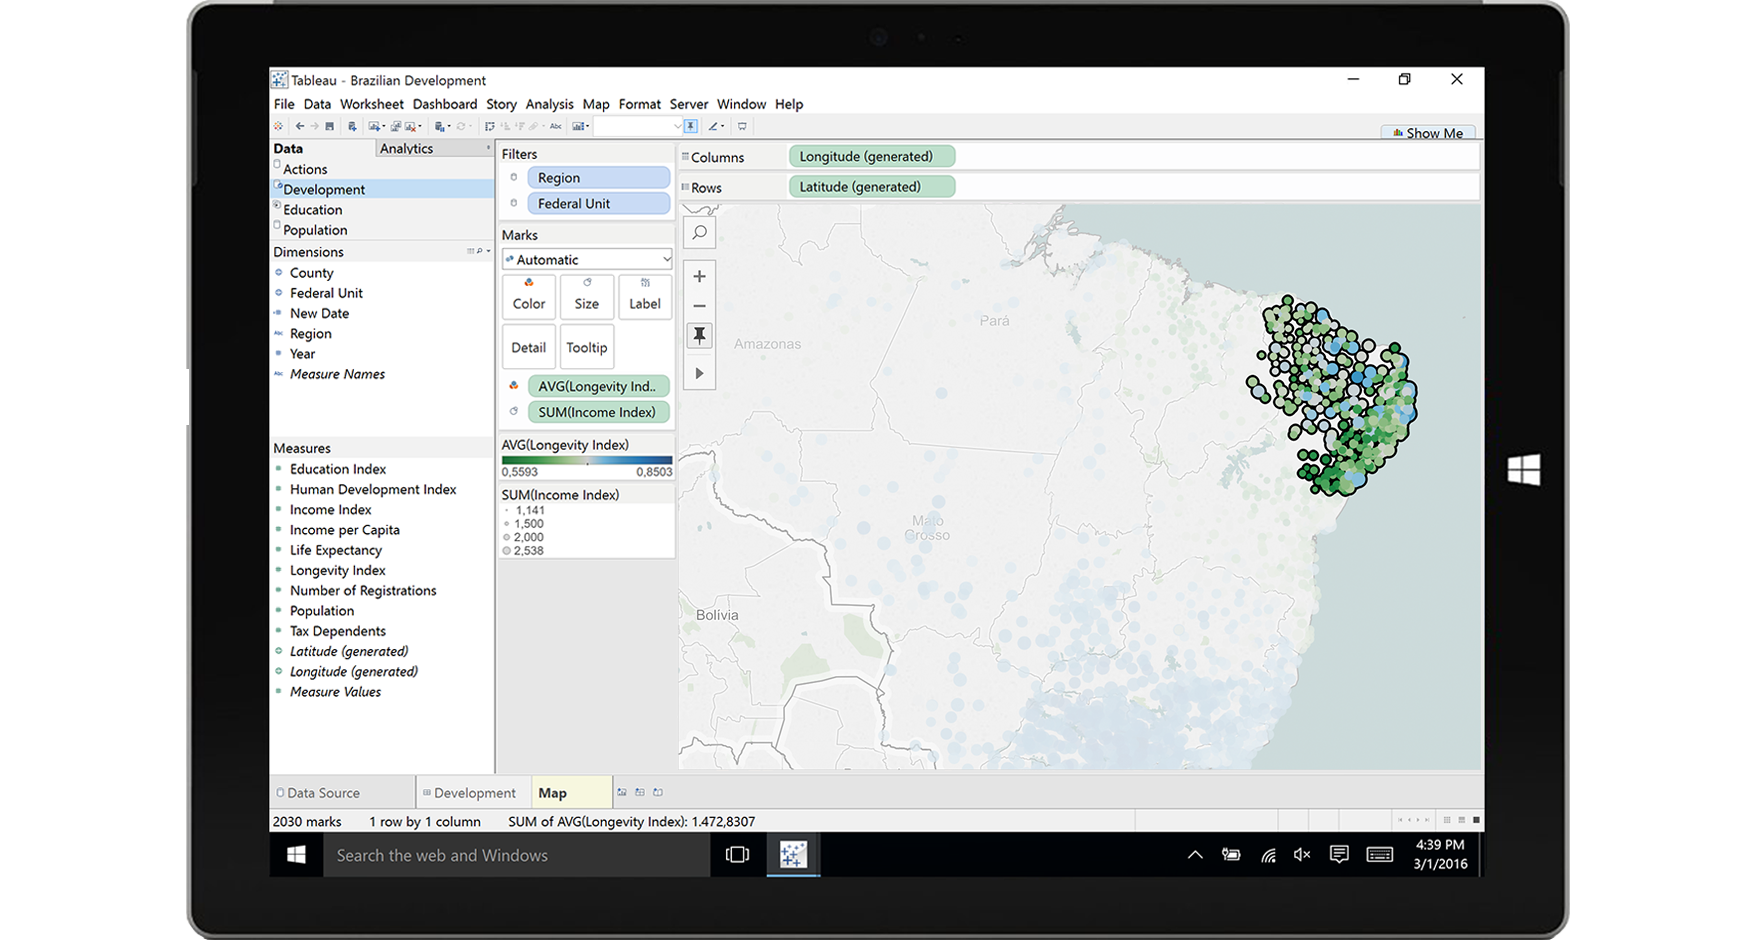
Task: Open the Automatic mark type dropdown
Action: pos(587,259)
